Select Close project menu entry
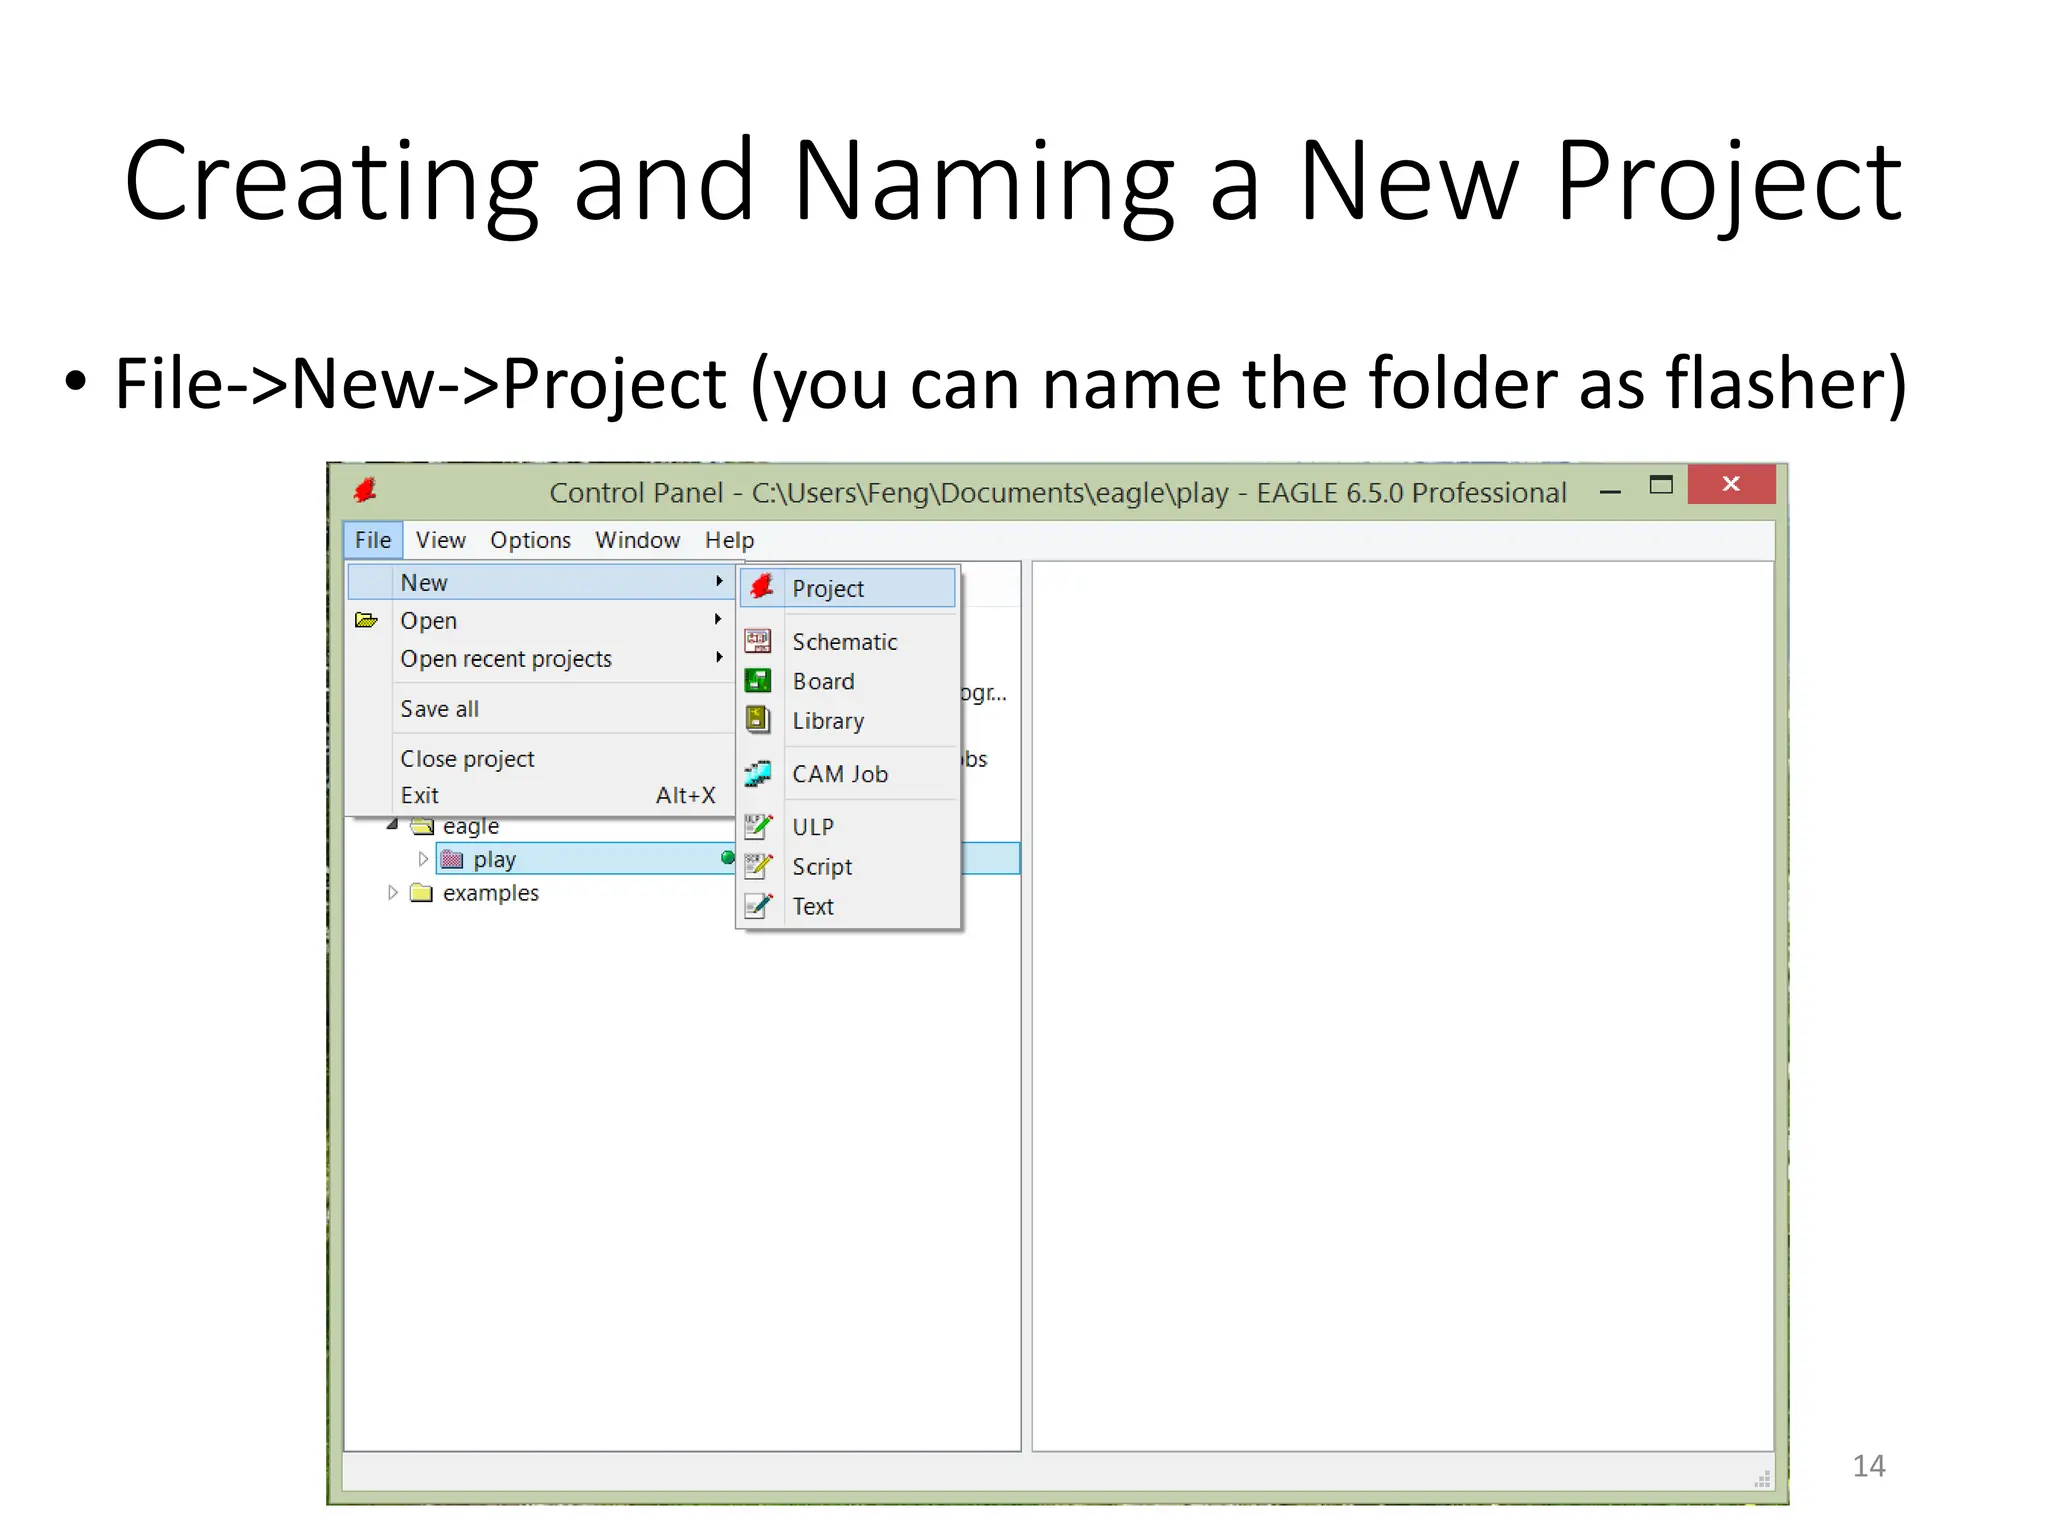Image resolution: width=2048 pixels, height=1536 pixels. [x=541, y=758]
